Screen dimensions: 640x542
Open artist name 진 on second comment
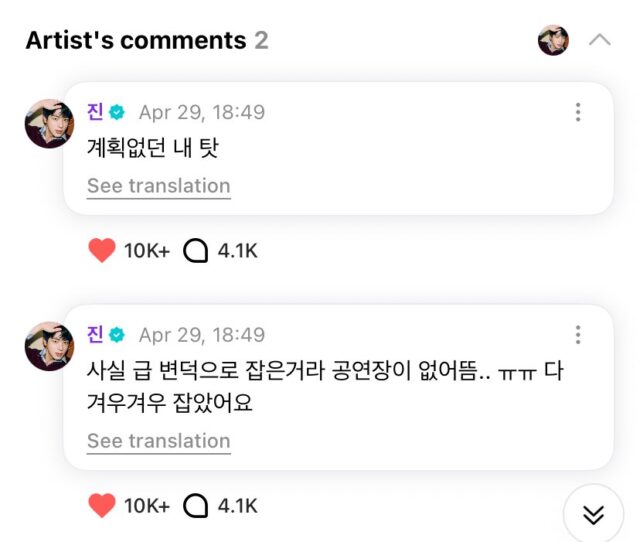pos(96,335)
